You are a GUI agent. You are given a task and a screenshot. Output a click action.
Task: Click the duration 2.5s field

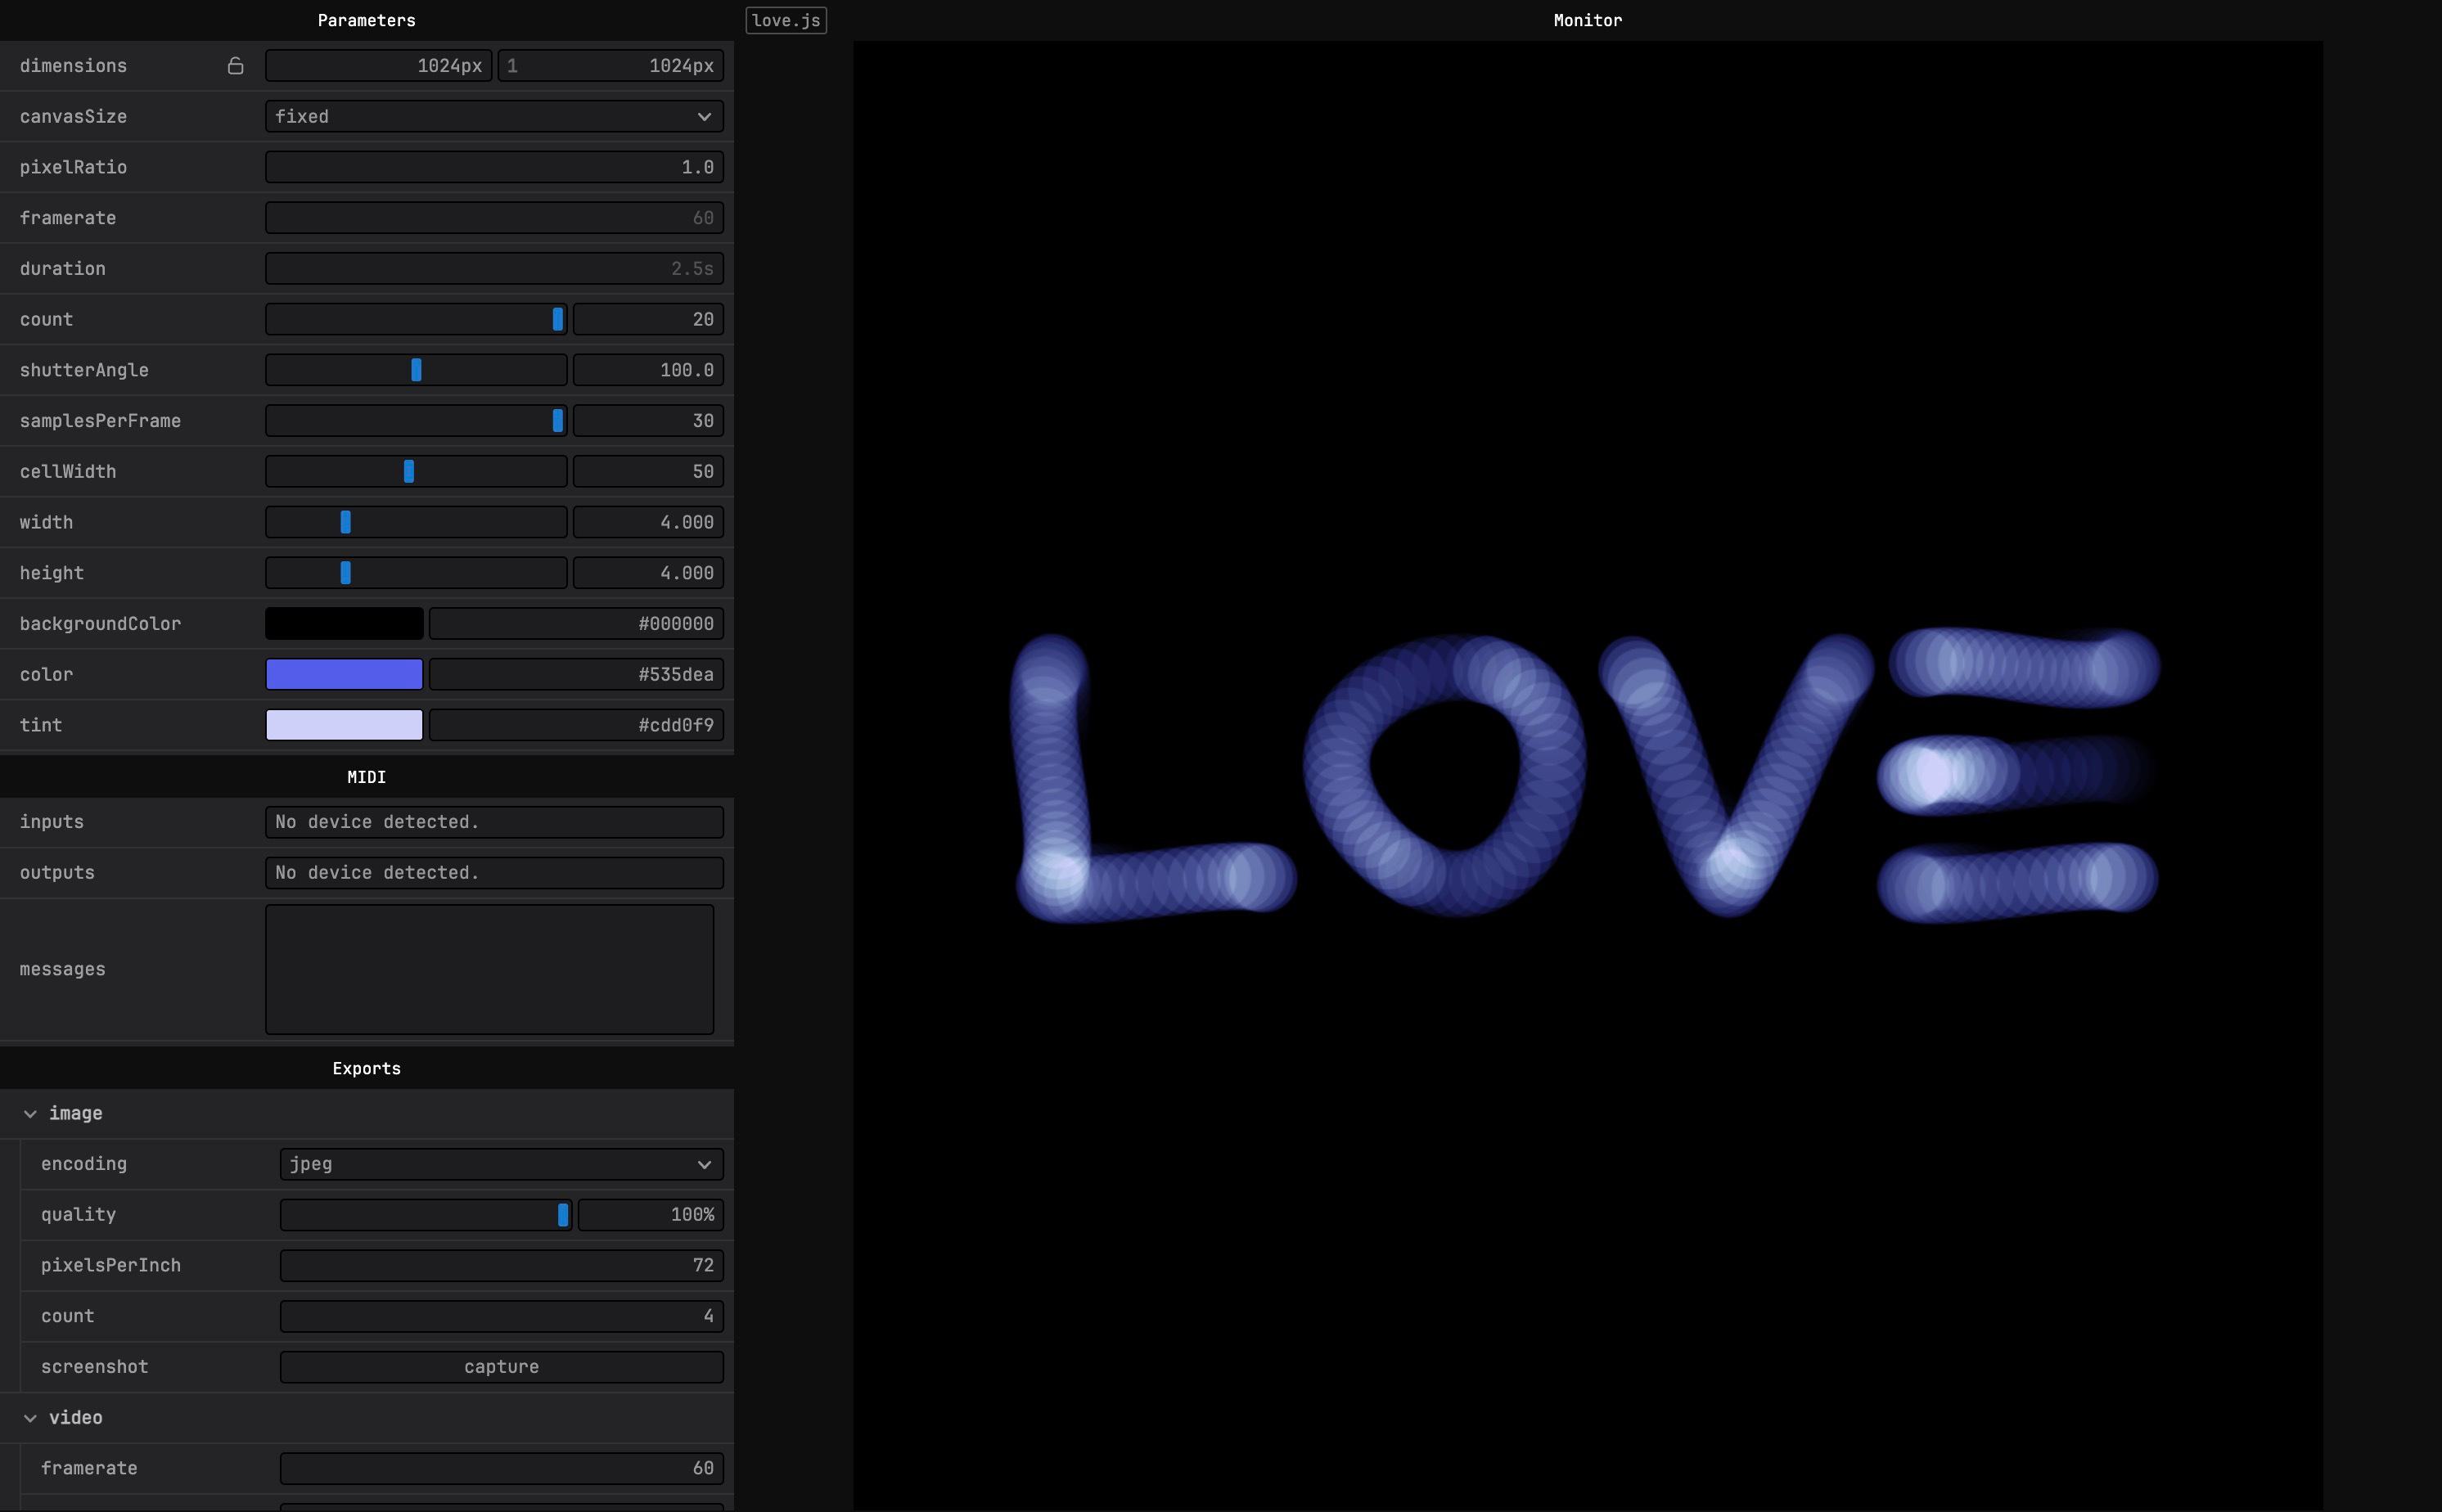[494, 269]
